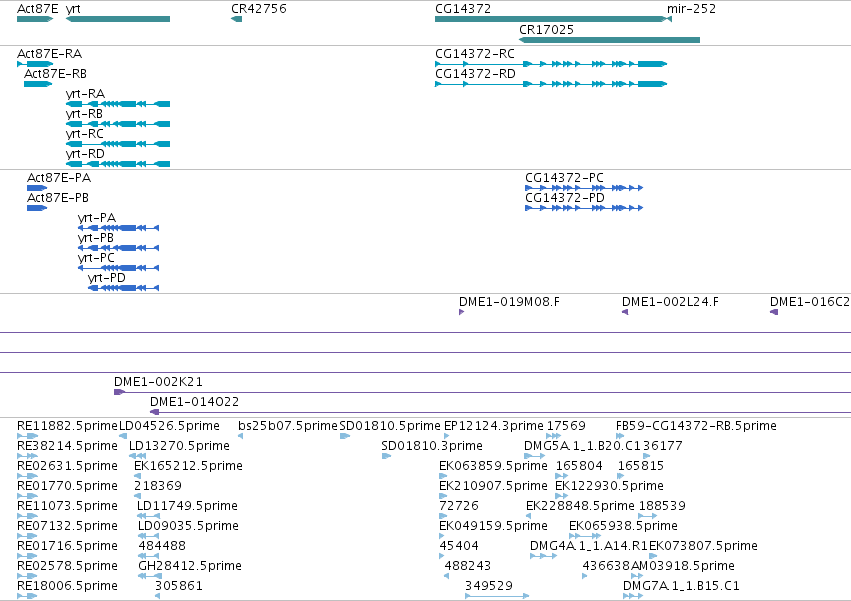Select DMG5A.1_1.B20.C1 feature
Viewport: 851px width, 601px height.
(534, 456)
